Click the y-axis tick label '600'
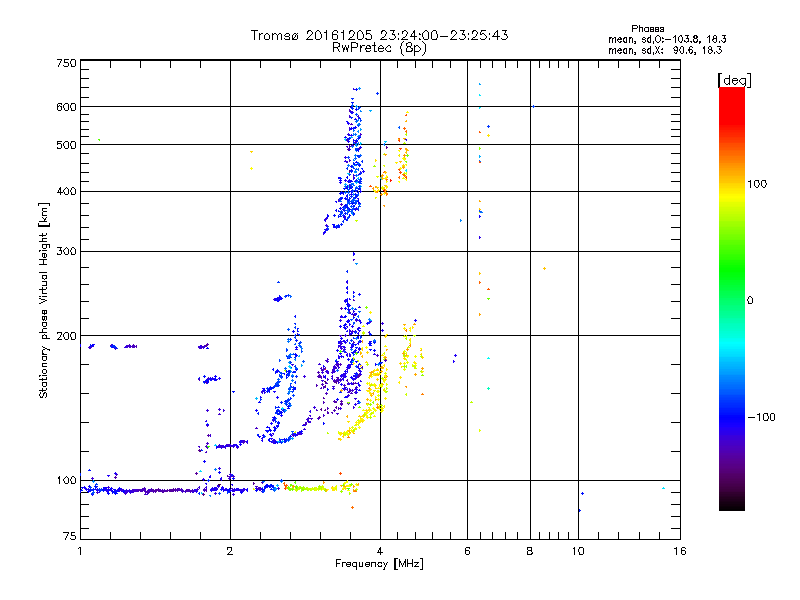 66,107
